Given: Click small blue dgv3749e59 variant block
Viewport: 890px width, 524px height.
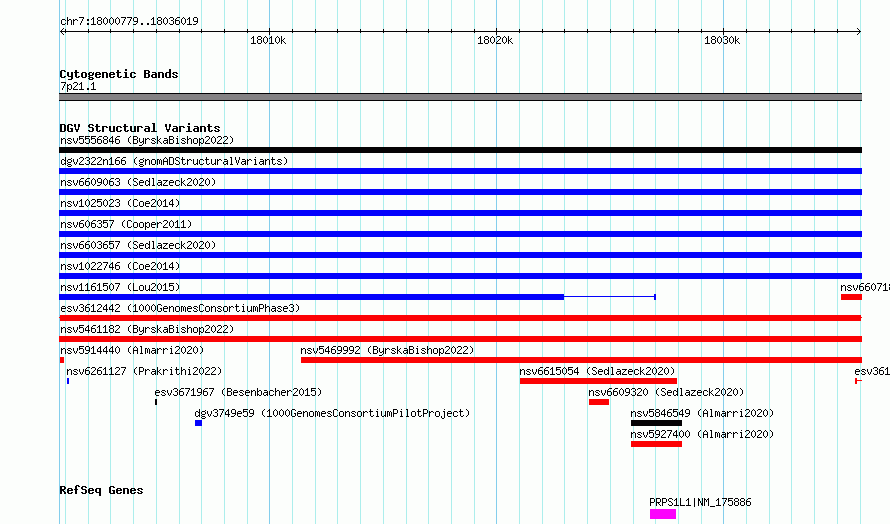Looking at the screenshot, I should click(198, 423).
